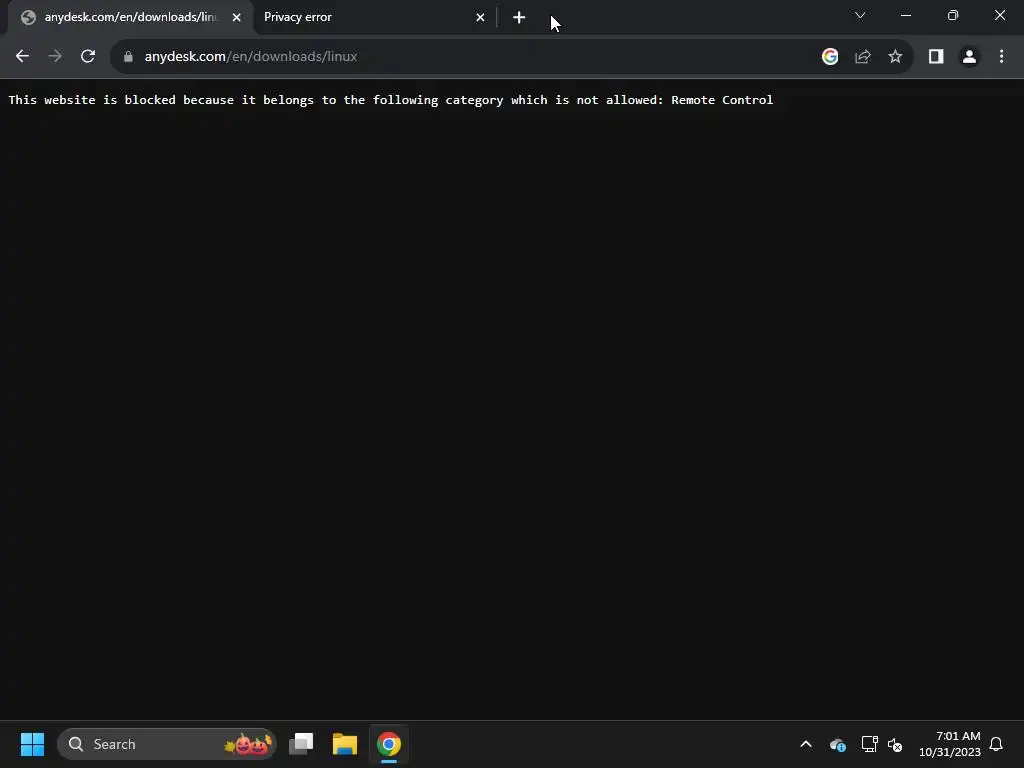Screen dimensions: 1024x768
Task: Open Task View from the taskbar
Action: pyautogui.click(x=301, y=744)
